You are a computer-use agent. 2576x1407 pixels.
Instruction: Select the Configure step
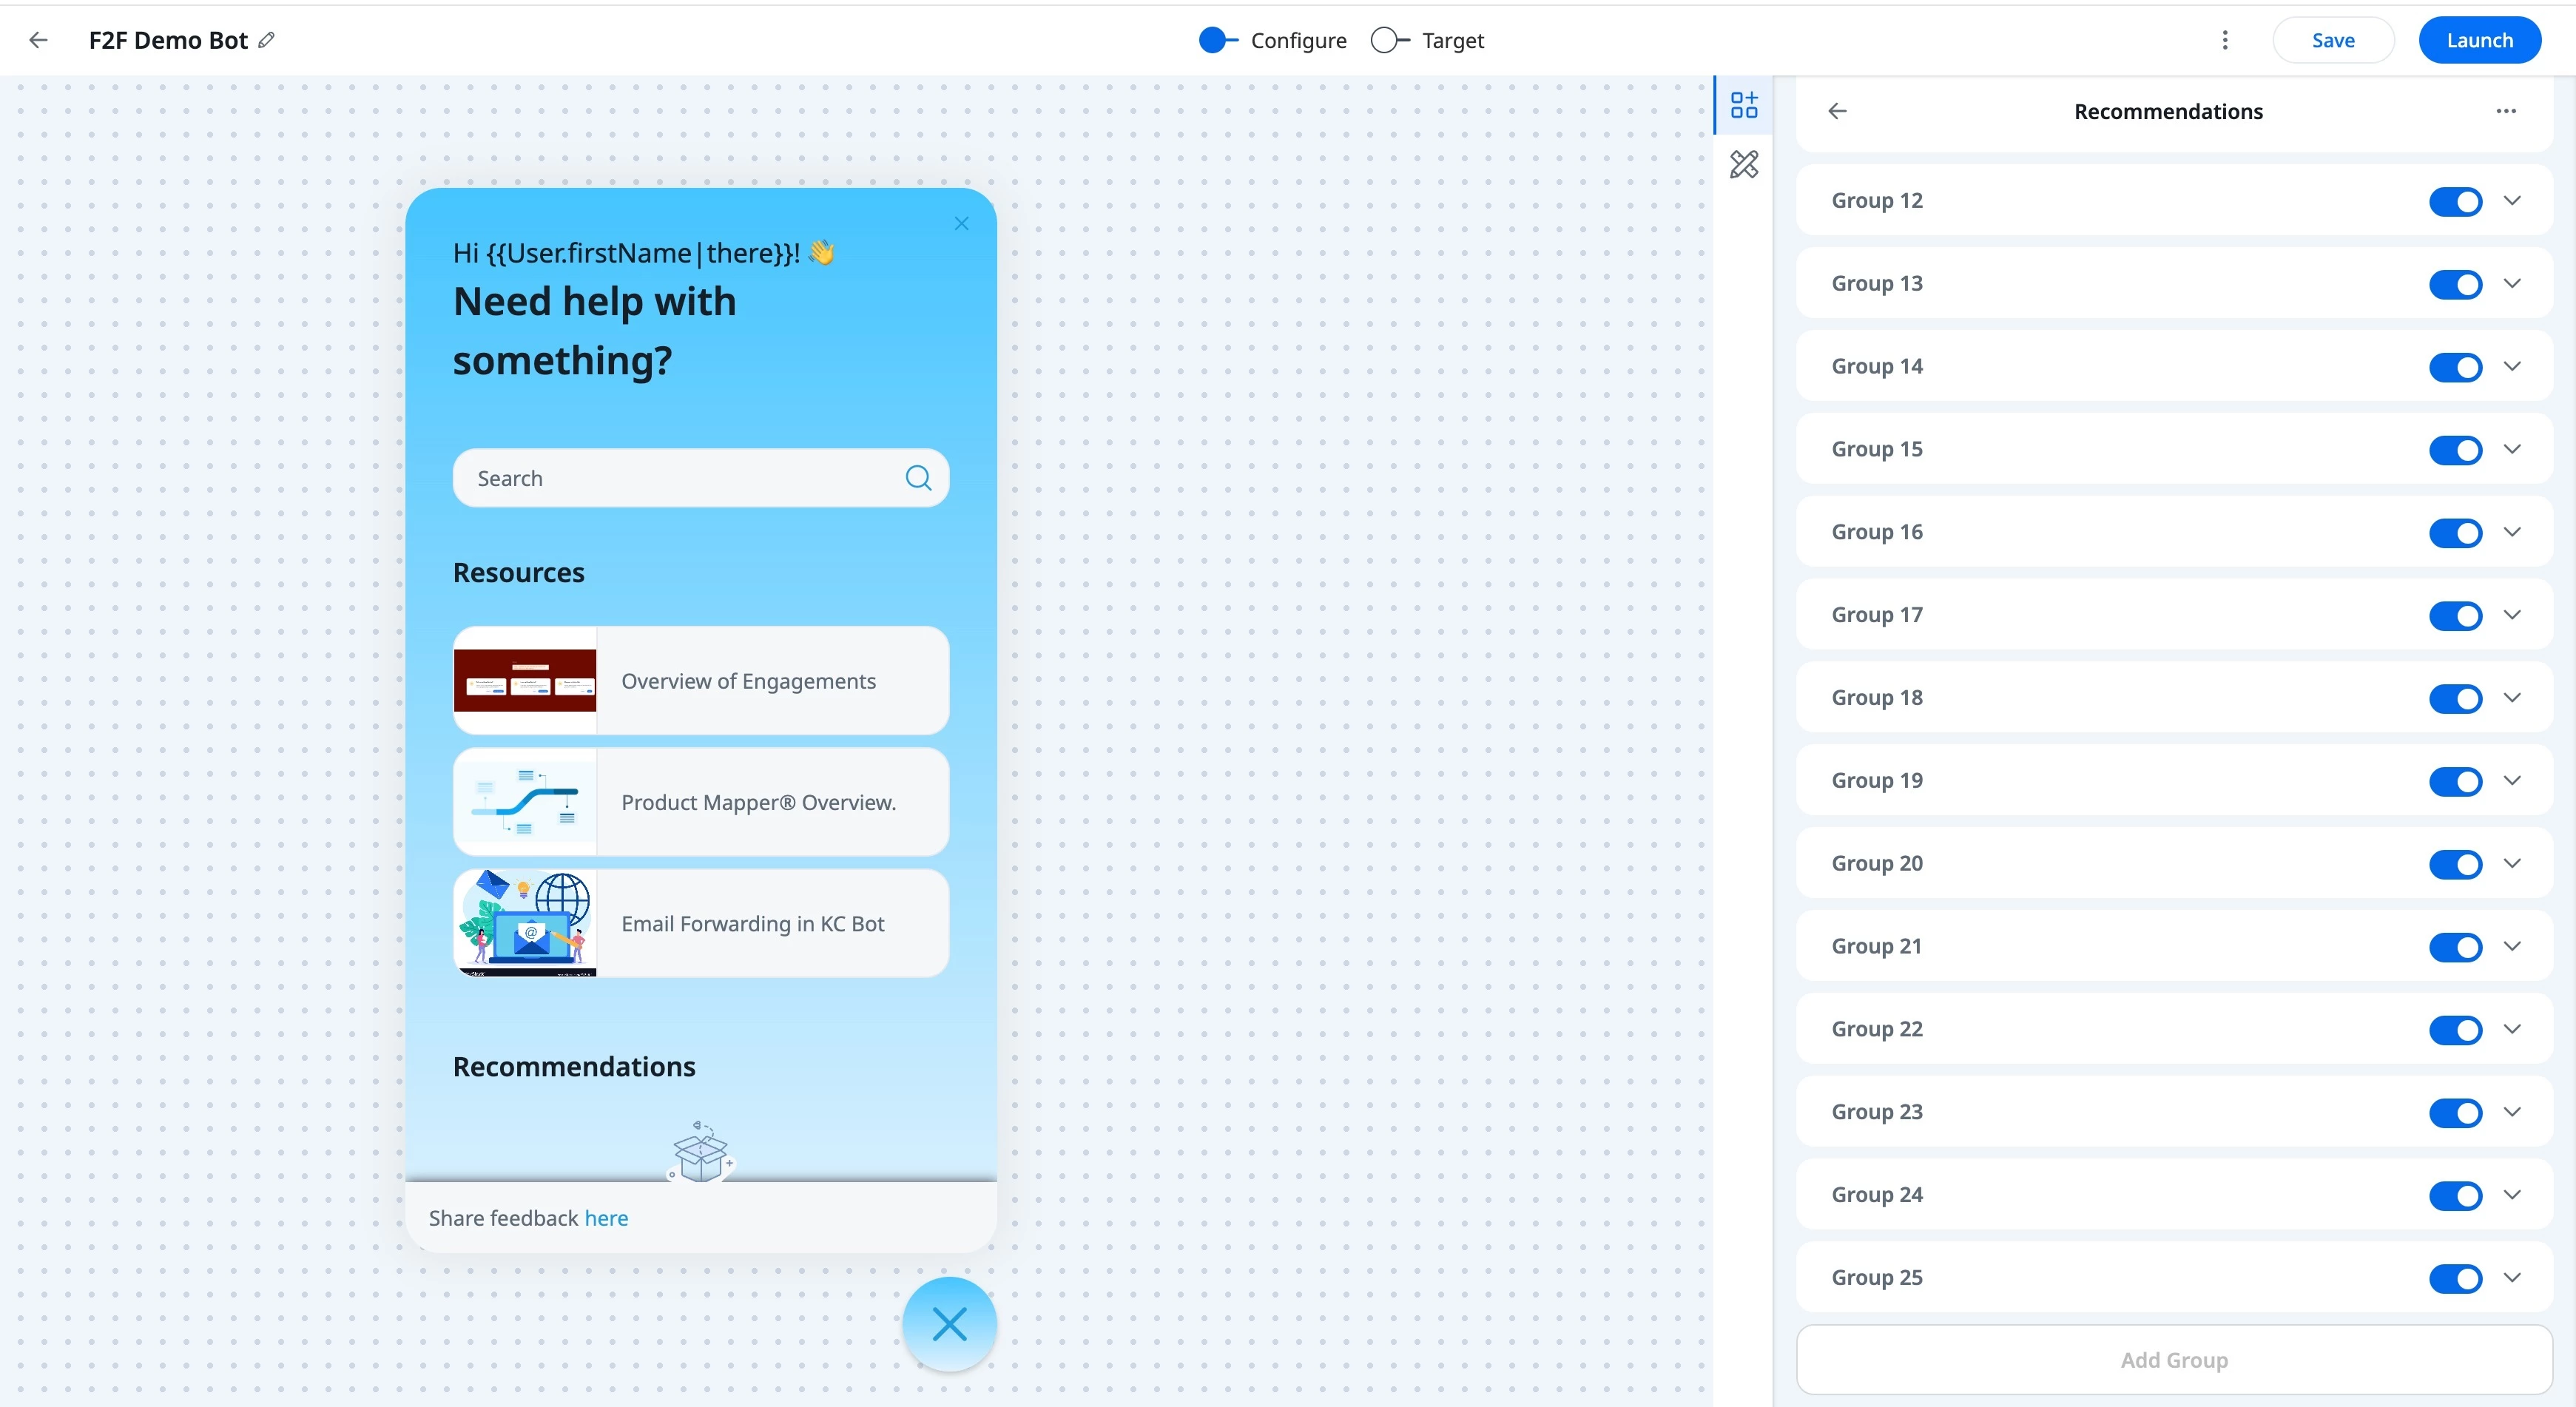tap(1273, 40)
